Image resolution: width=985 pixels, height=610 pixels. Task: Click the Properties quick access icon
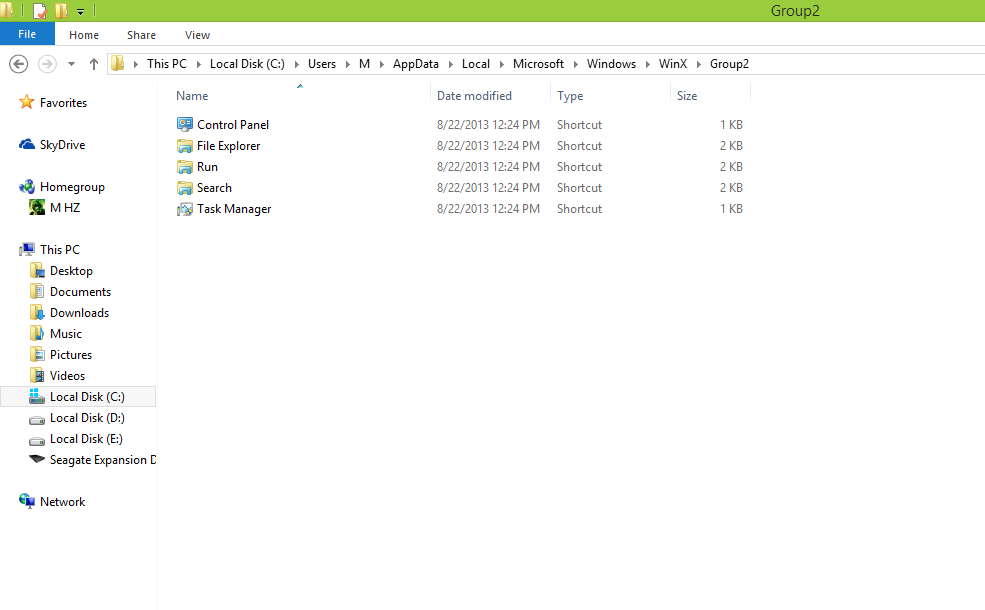pos(40,11)
